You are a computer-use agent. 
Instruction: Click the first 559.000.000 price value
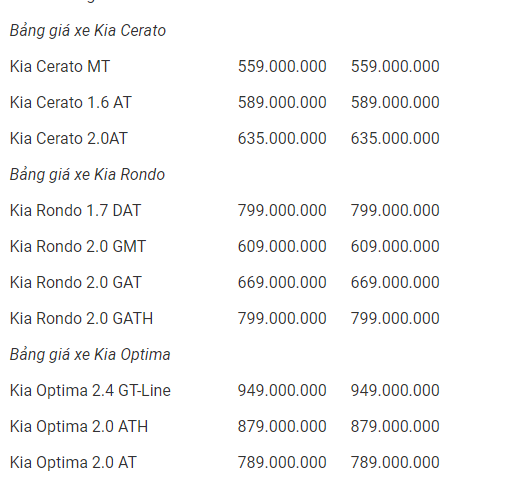point(282,66)
